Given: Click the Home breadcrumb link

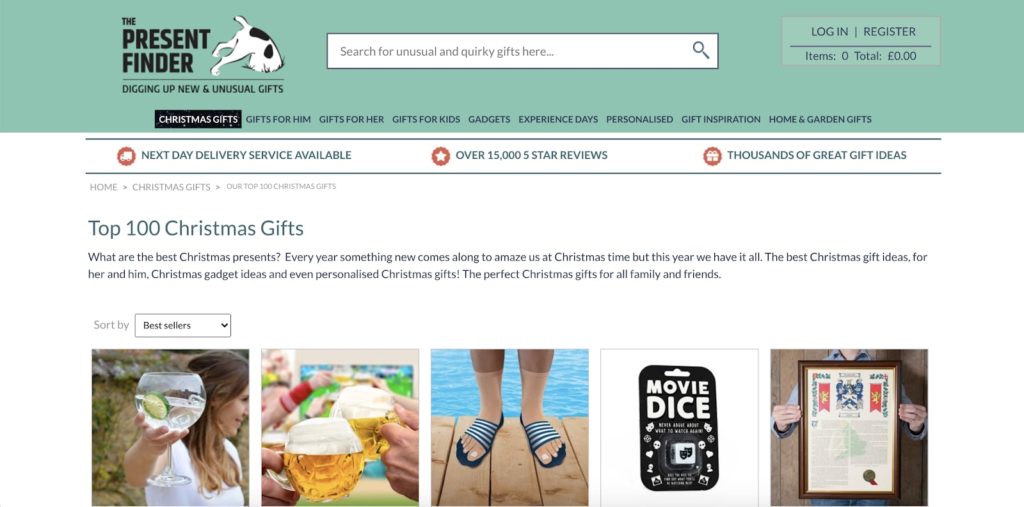Looking at the screenshot, I should tap(103, 187).
